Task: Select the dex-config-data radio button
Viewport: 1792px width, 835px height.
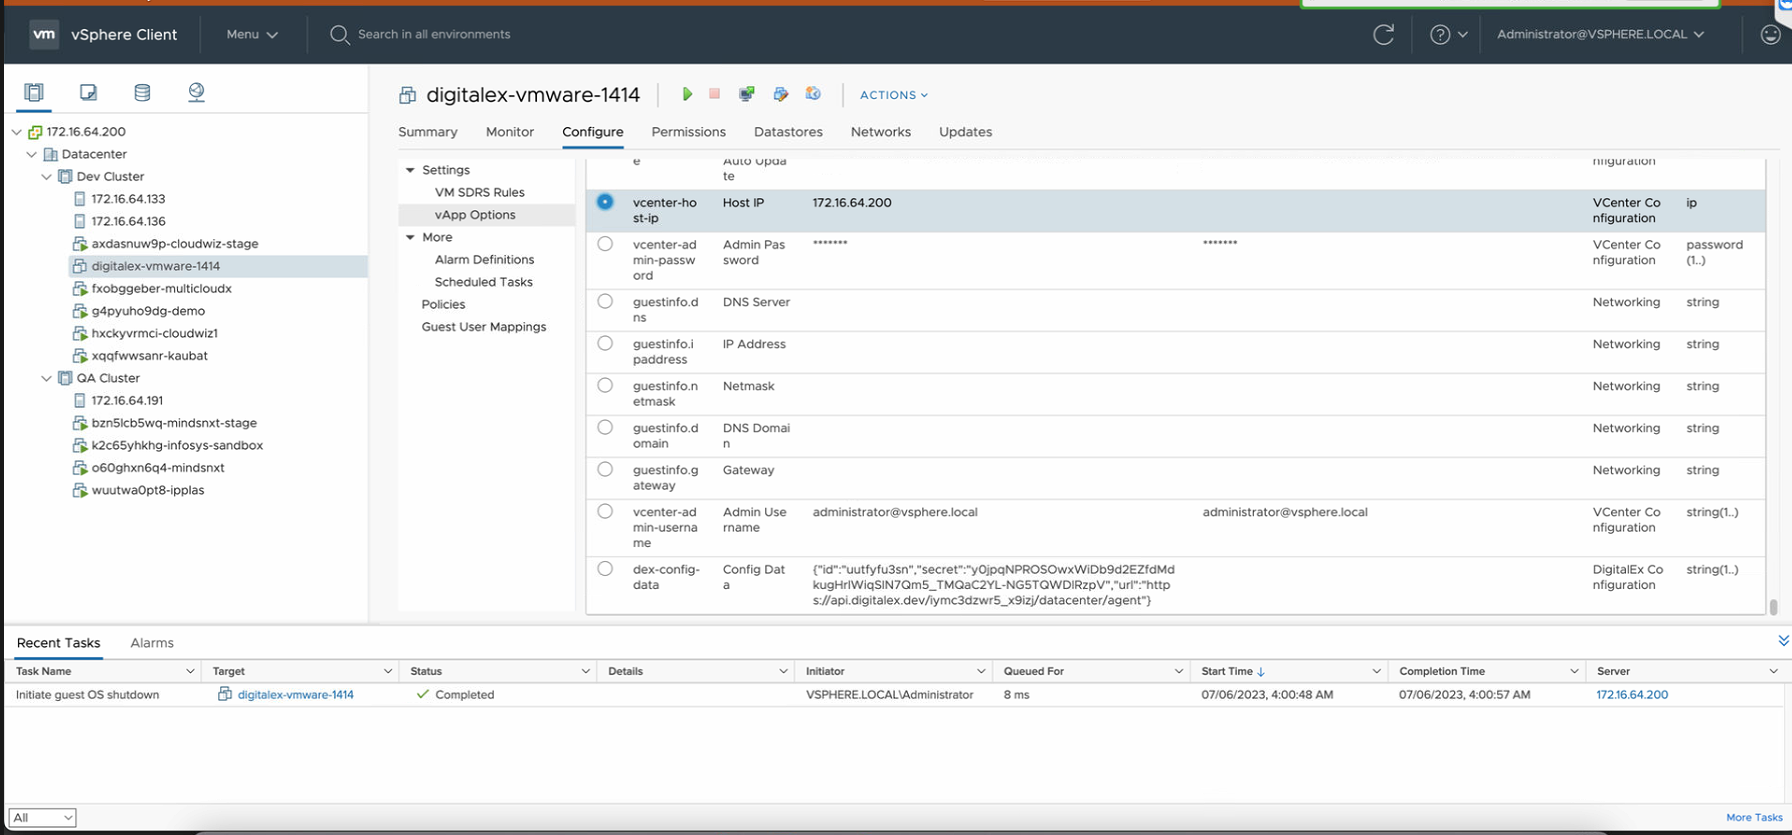Action: [x=605, y=569]
